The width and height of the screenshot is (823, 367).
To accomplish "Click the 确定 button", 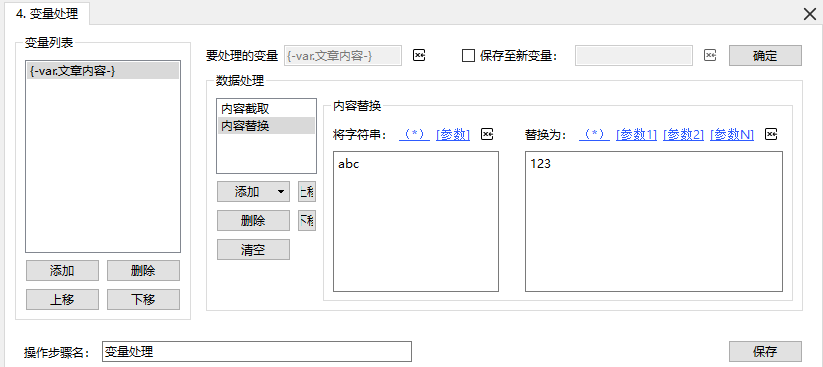I will (x=765, y=56).
